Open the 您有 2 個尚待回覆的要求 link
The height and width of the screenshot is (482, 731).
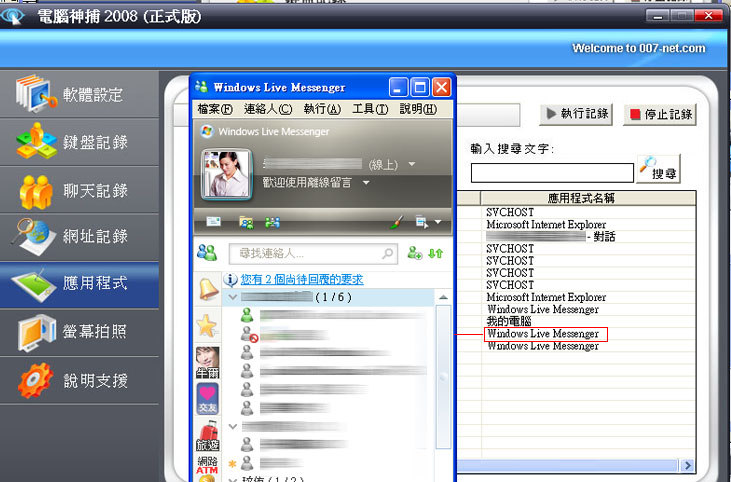(x=302, y=280)
